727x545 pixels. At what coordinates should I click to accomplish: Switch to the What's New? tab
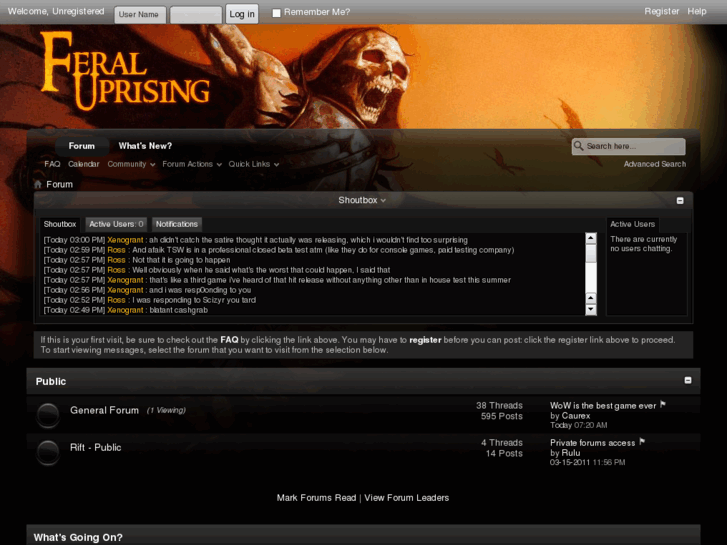pyautogui.click(x=145, y=146)
